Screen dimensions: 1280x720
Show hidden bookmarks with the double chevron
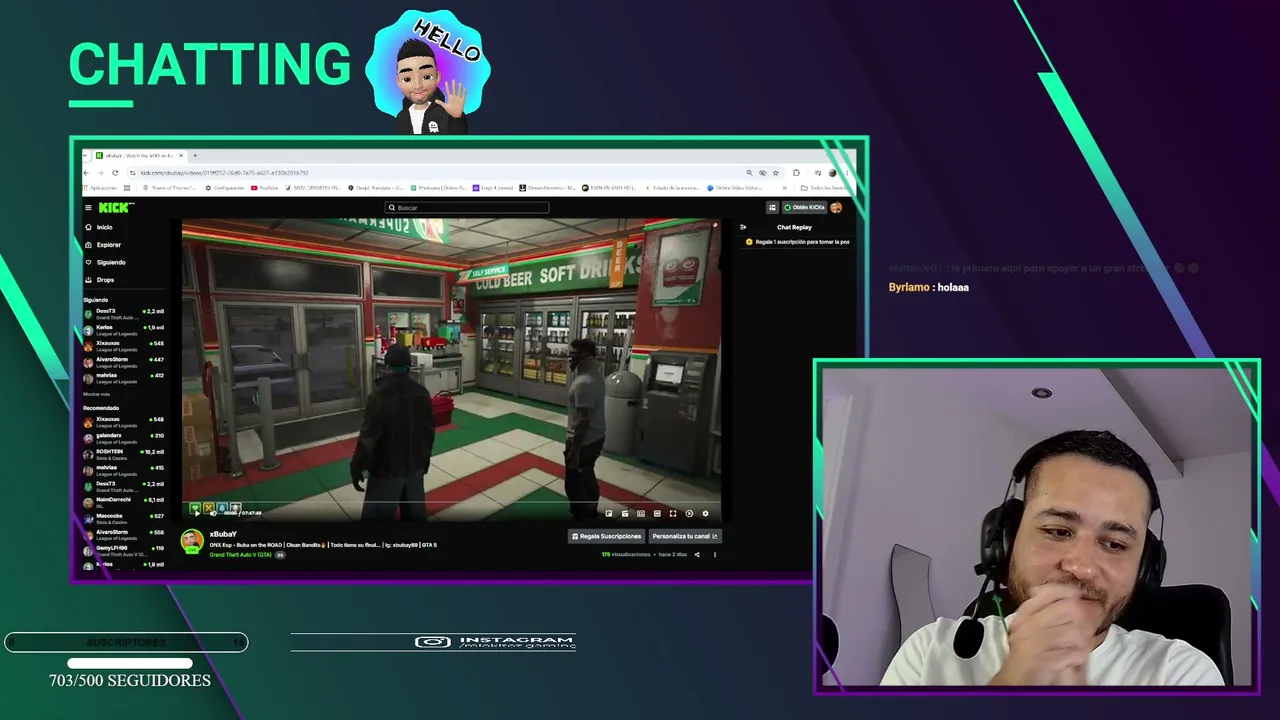point(786,188)
